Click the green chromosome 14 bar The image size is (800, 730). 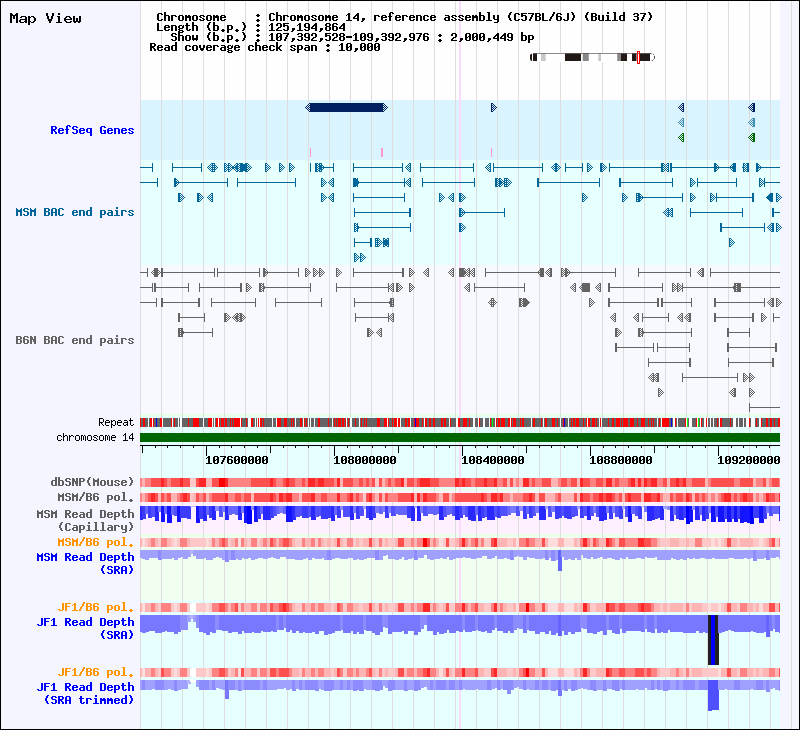(x=460, y=437)
